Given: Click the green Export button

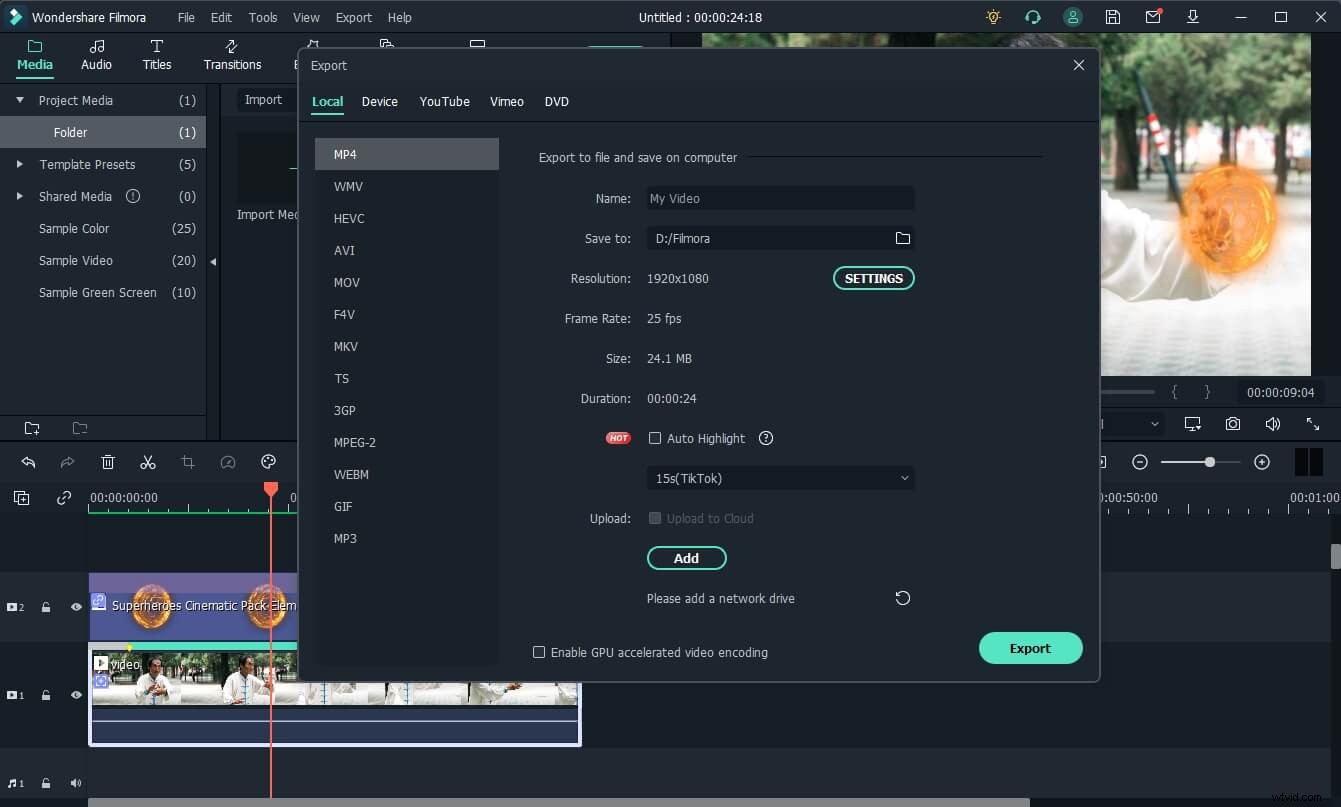Looking at the screenshot, I should 1030,648.
